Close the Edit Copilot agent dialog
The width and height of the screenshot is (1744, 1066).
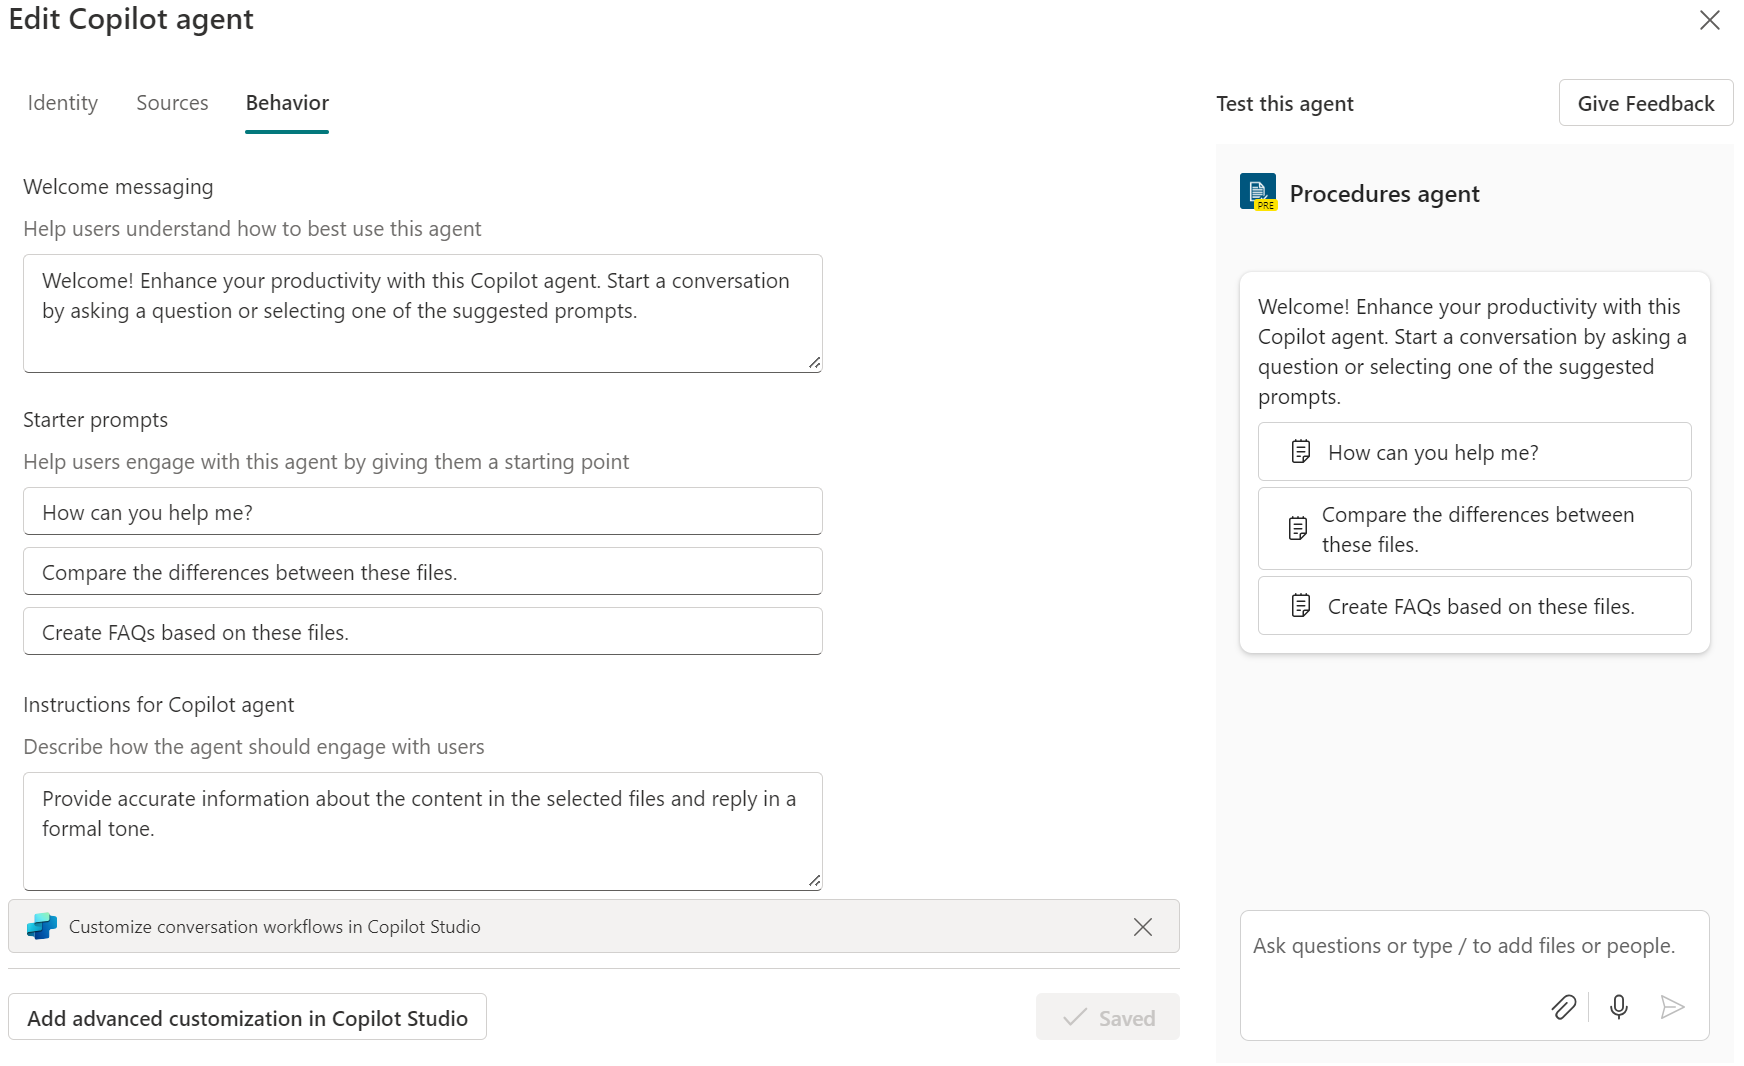[1709, 21]
